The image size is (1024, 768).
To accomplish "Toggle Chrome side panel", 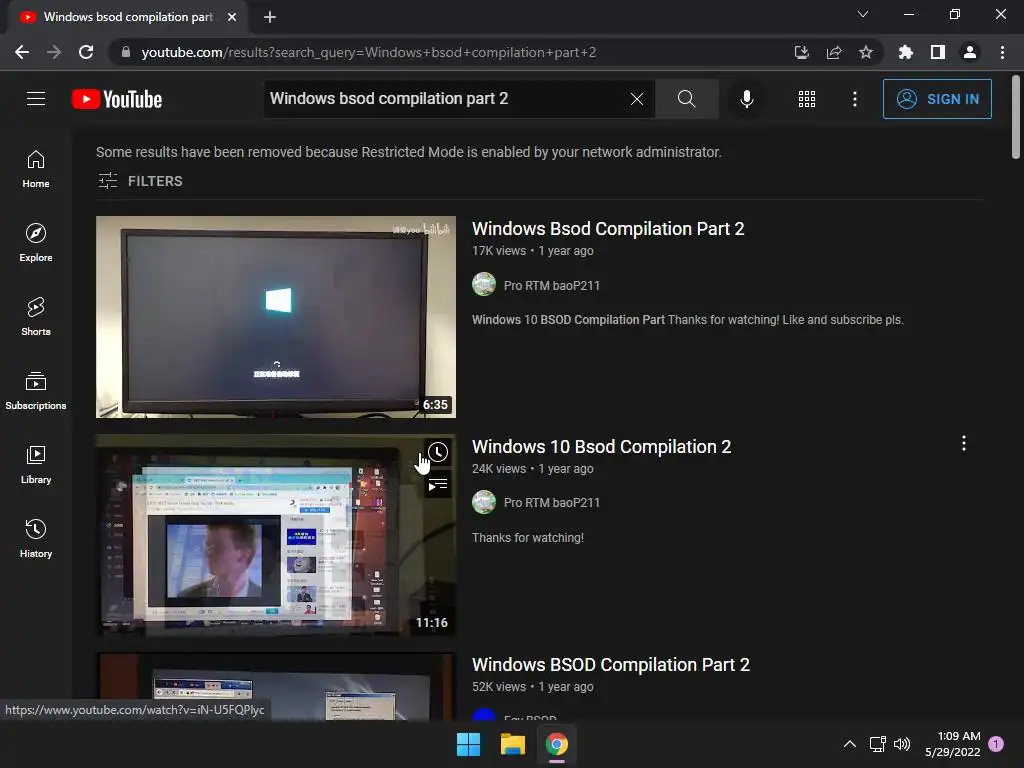I will pos(937,52).
